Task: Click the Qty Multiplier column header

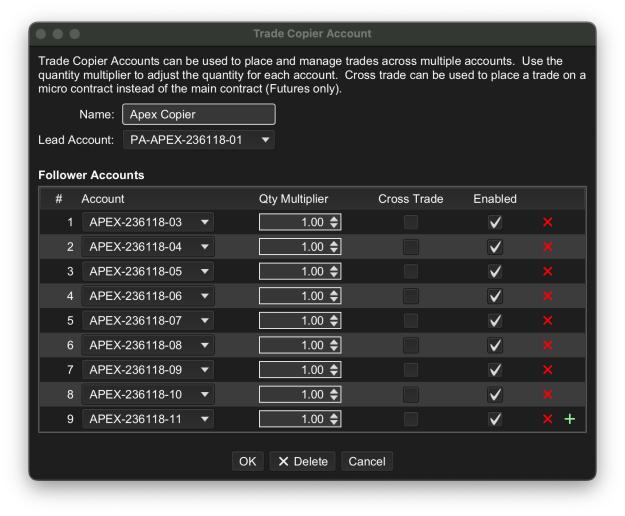Action: pos(293,199)
